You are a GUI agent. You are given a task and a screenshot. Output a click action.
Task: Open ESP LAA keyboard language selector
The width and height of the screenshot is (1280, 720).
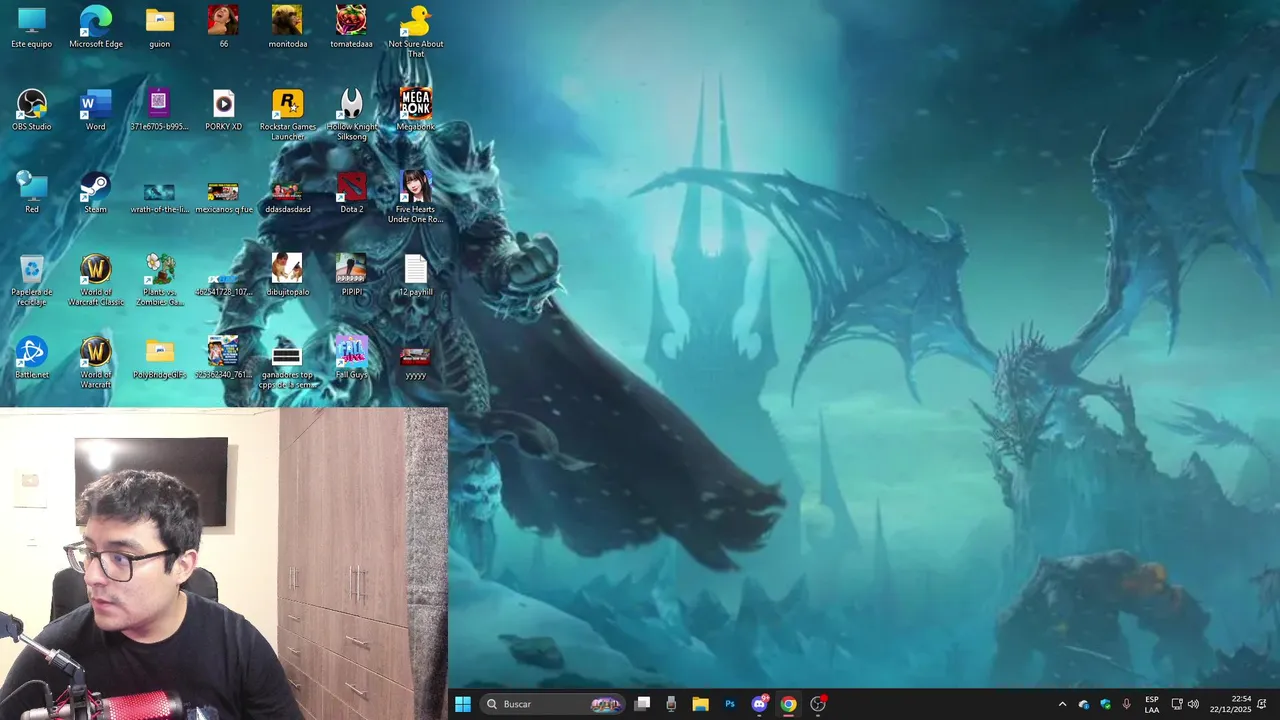(x=1152, y=704)
